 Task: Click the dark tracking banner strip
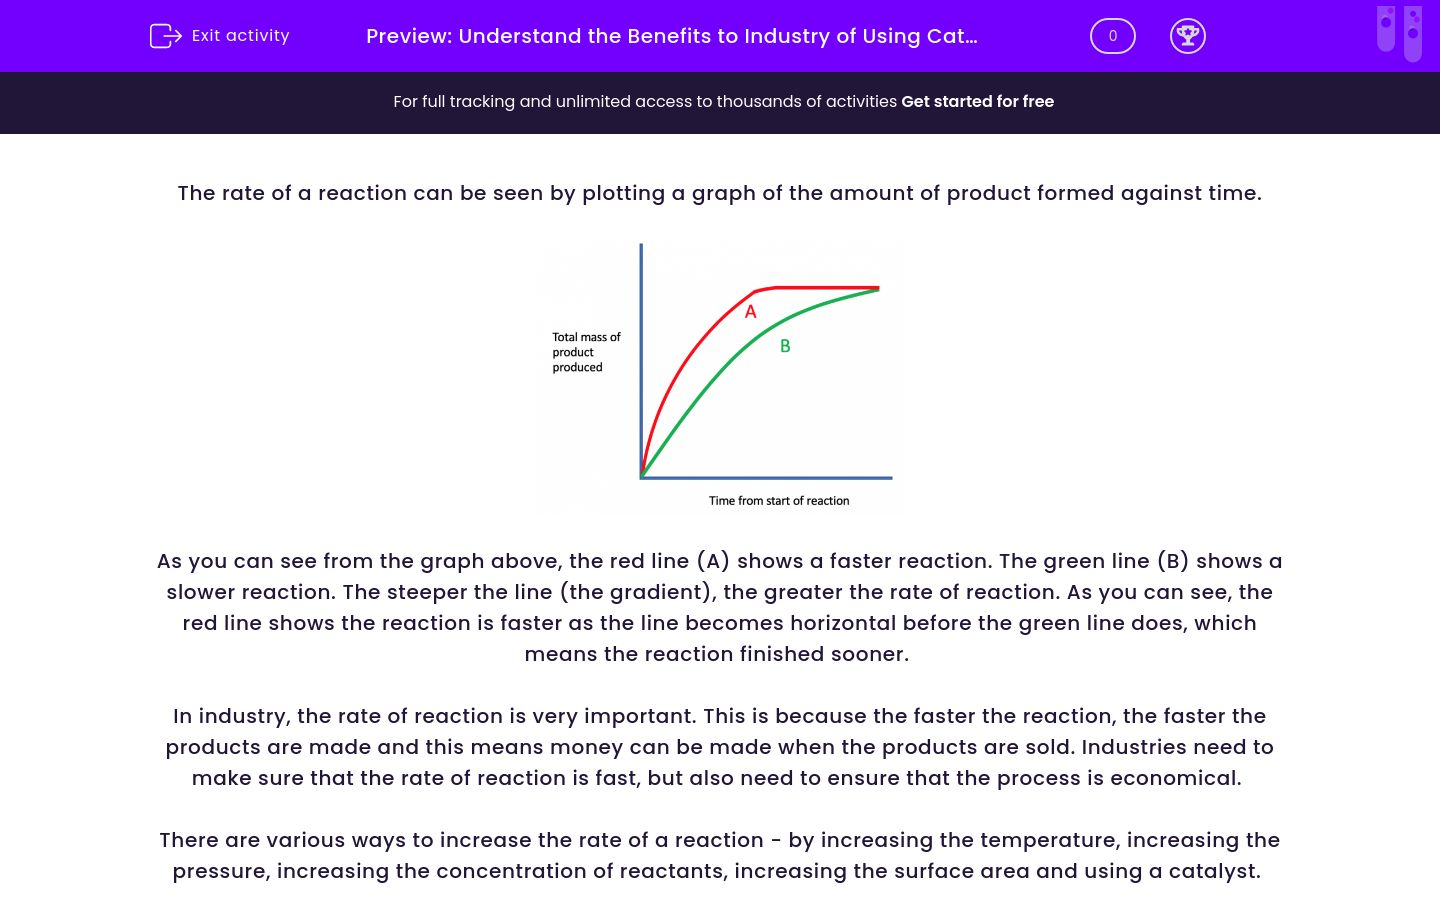(720, 102)
